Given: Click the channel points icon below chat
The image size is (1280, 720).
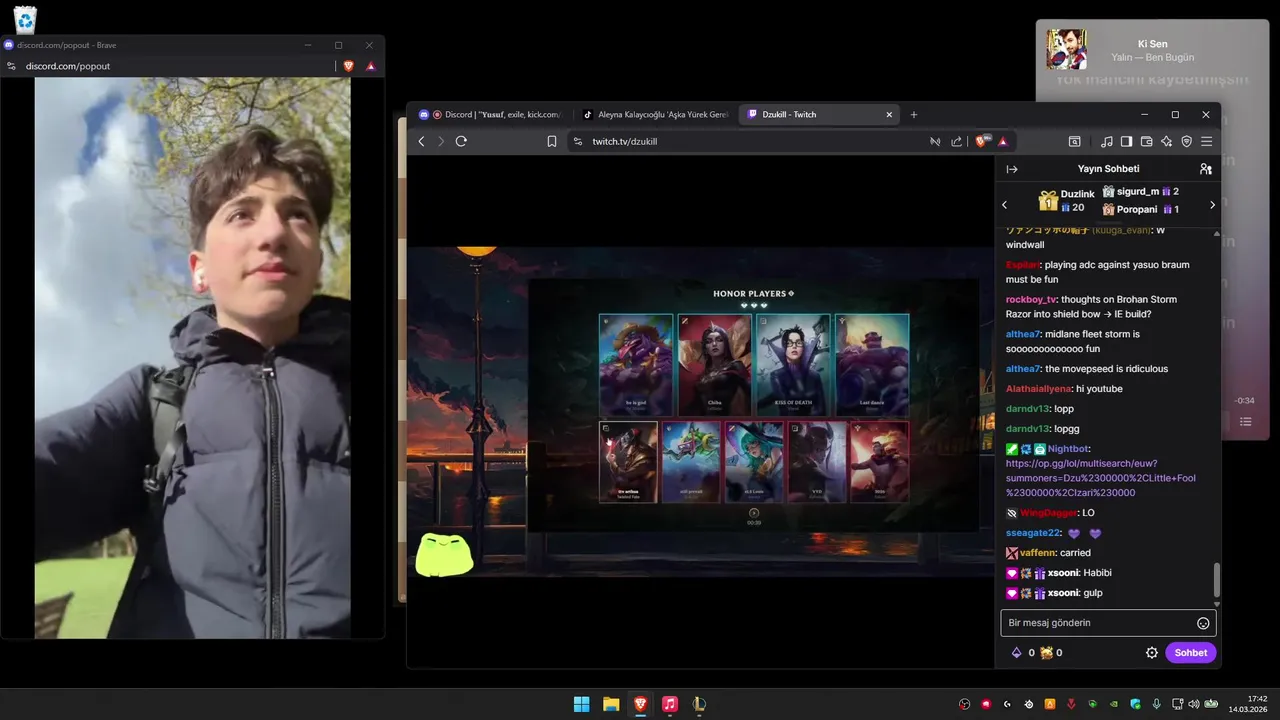Looking at the screenshot, I should (x=1046, y=653).
